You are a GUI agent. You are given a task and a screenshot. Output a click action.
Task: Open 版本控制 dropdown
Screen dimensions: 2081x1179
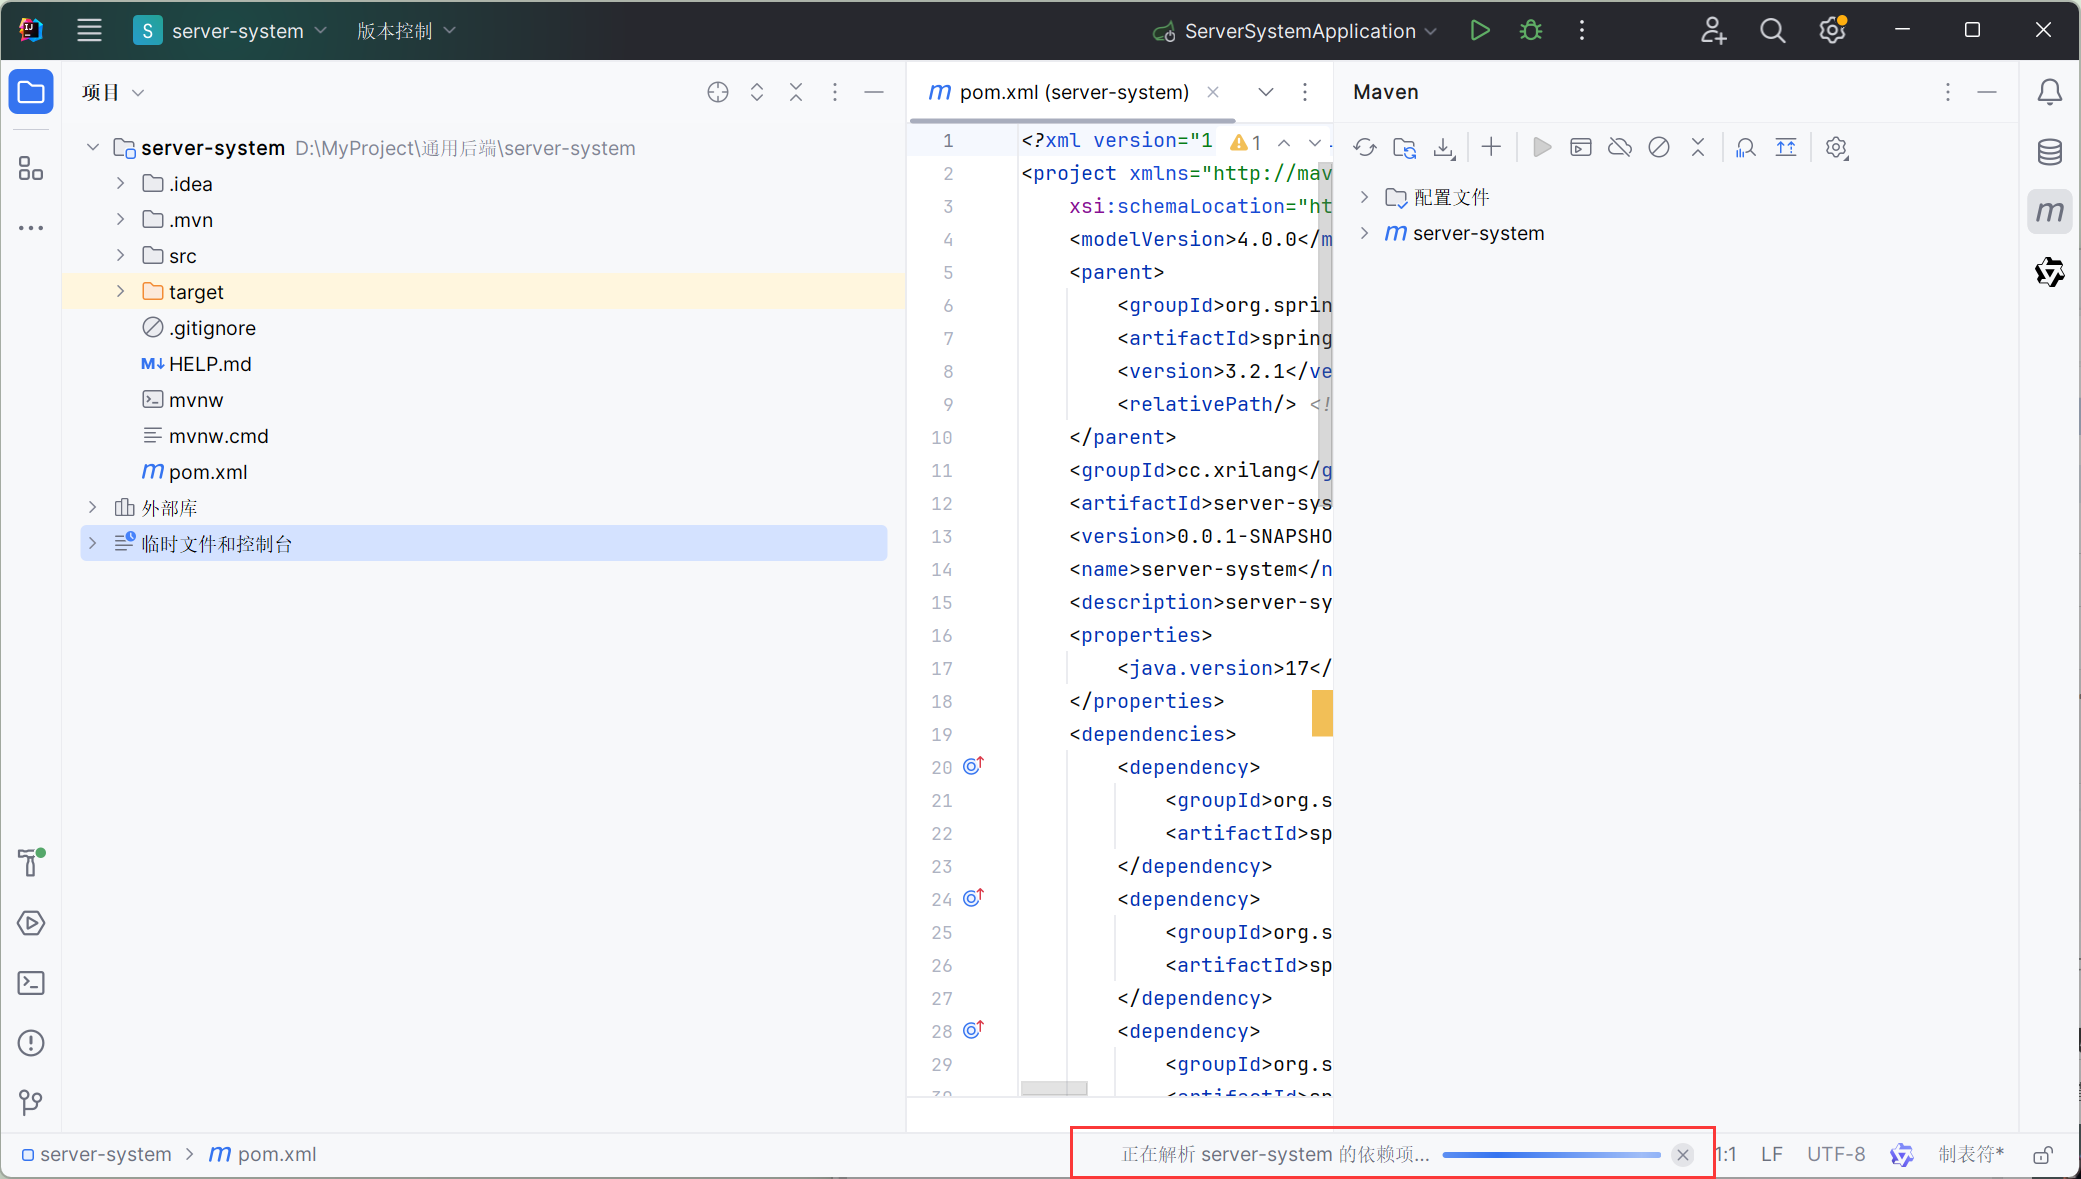[406, 30]
